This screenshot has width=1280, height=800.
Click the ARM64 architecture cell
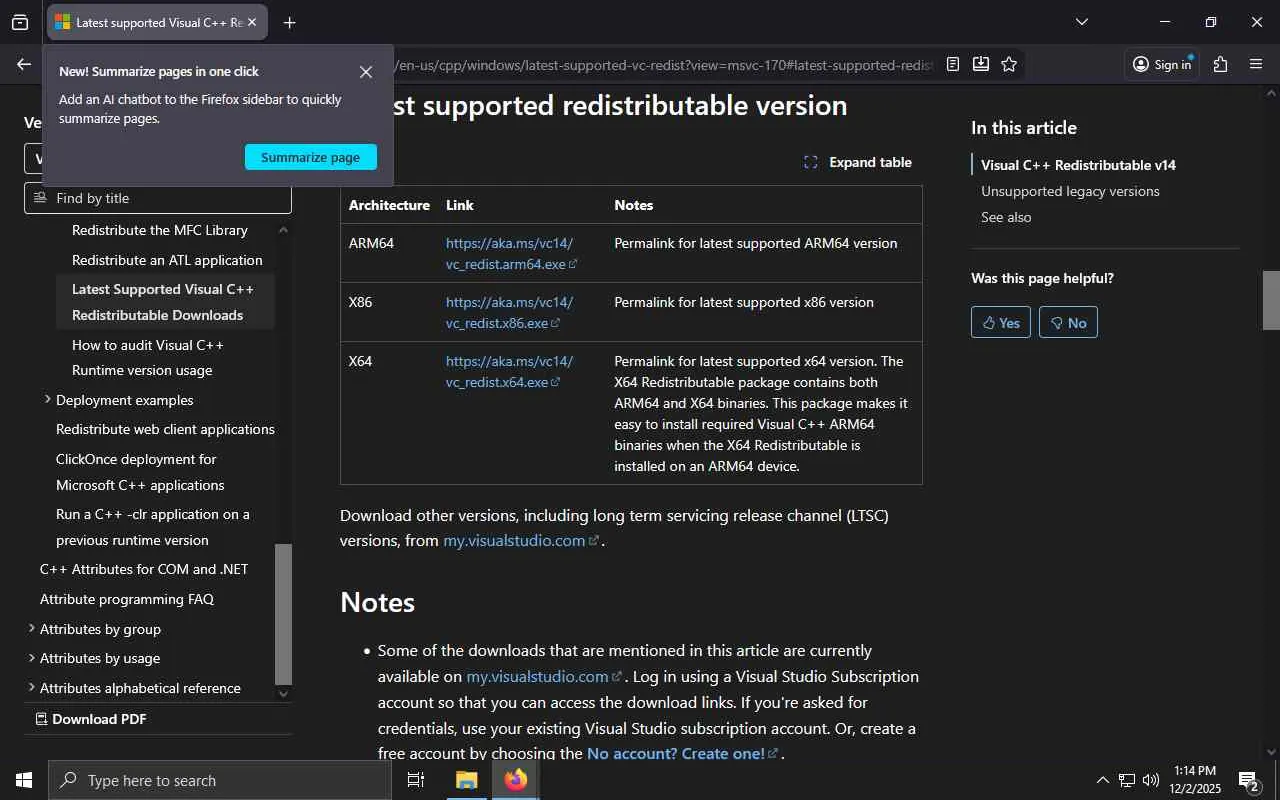(x=371, y=243)
